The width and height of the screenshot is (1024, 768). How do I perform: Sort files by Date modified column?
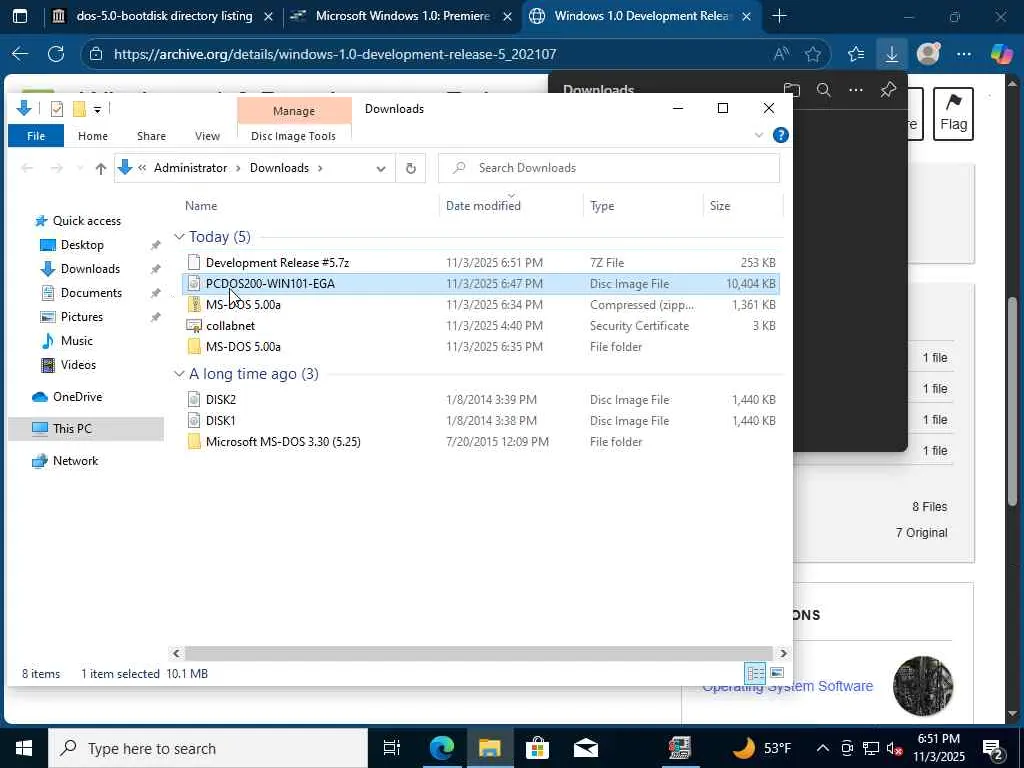pos(483,206)
